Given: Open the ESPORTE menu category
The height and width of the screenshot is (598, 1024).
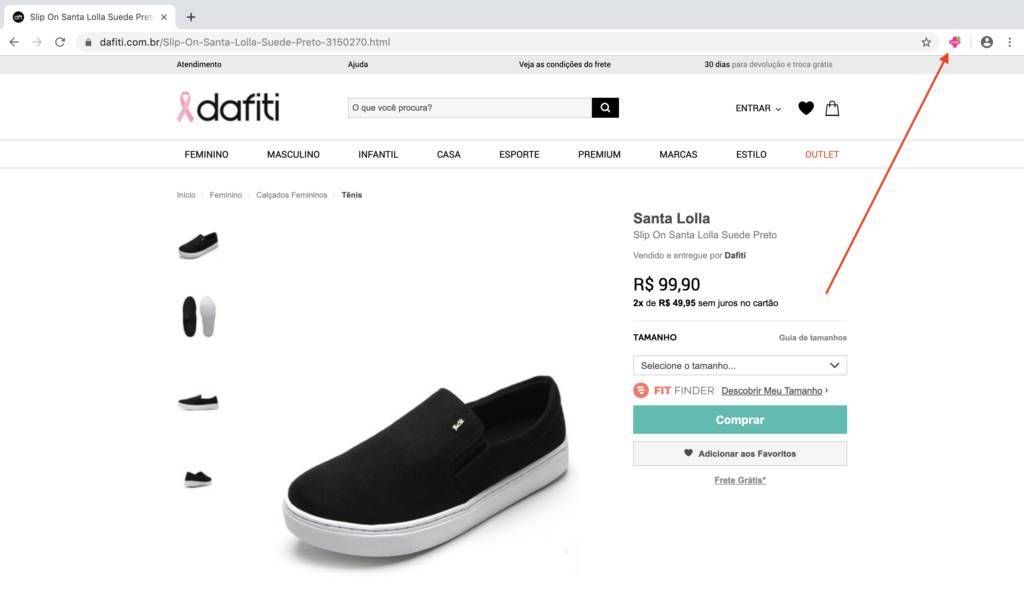Looking at the screenshot, I should (x=519, y=155).
